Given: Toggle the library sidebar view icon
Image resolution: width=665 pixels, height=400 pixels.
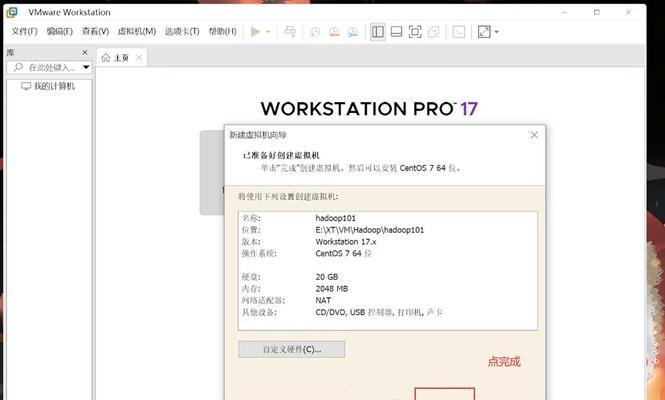Looking at the screenshot, I should click(378, 32).
